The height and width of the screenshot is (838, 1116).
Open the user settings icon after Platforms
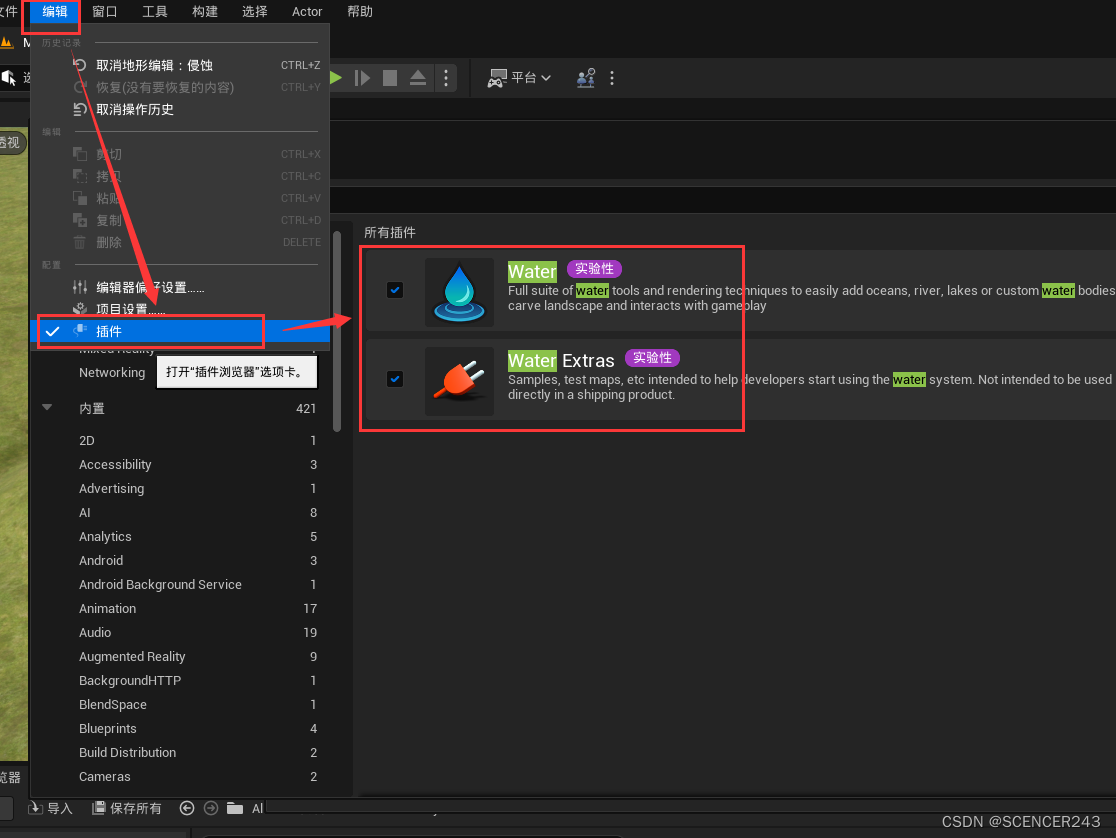(x=586, y=78)
